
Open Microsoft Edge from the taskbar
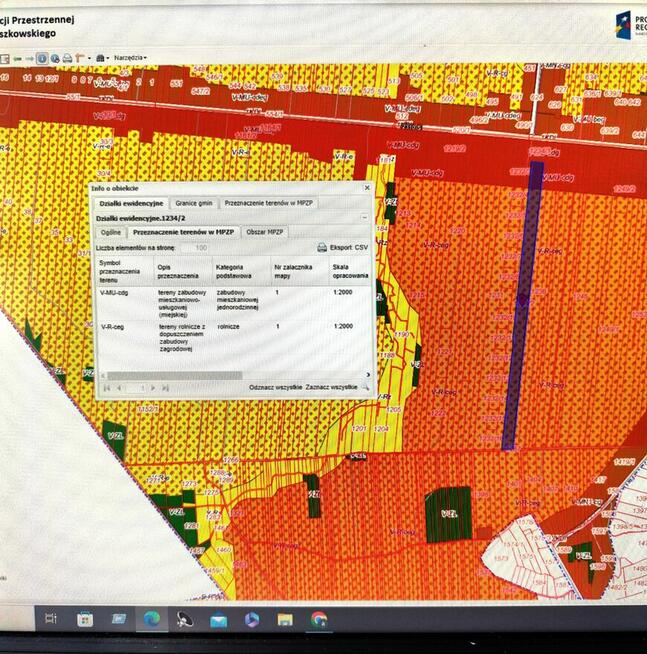click(x=151, y=619)
